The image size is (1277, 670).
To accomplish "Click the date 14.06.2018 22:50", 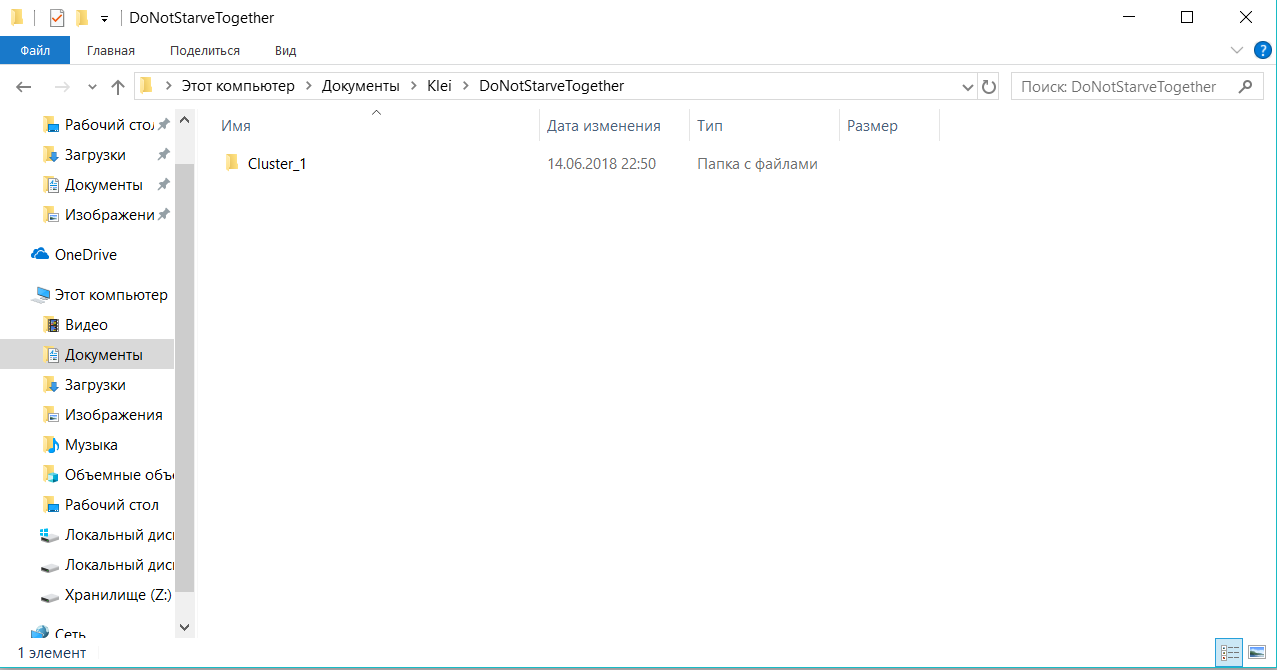I will 601,163.
